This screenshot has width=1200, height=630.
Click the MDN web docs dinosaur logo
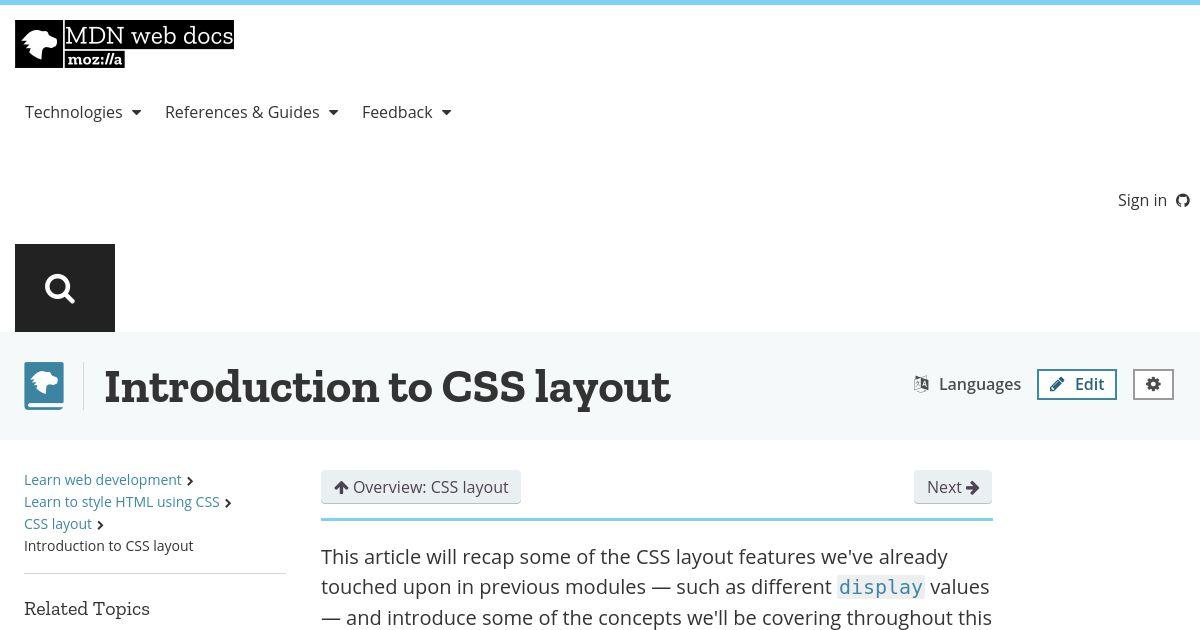click(x=39, y=44)
